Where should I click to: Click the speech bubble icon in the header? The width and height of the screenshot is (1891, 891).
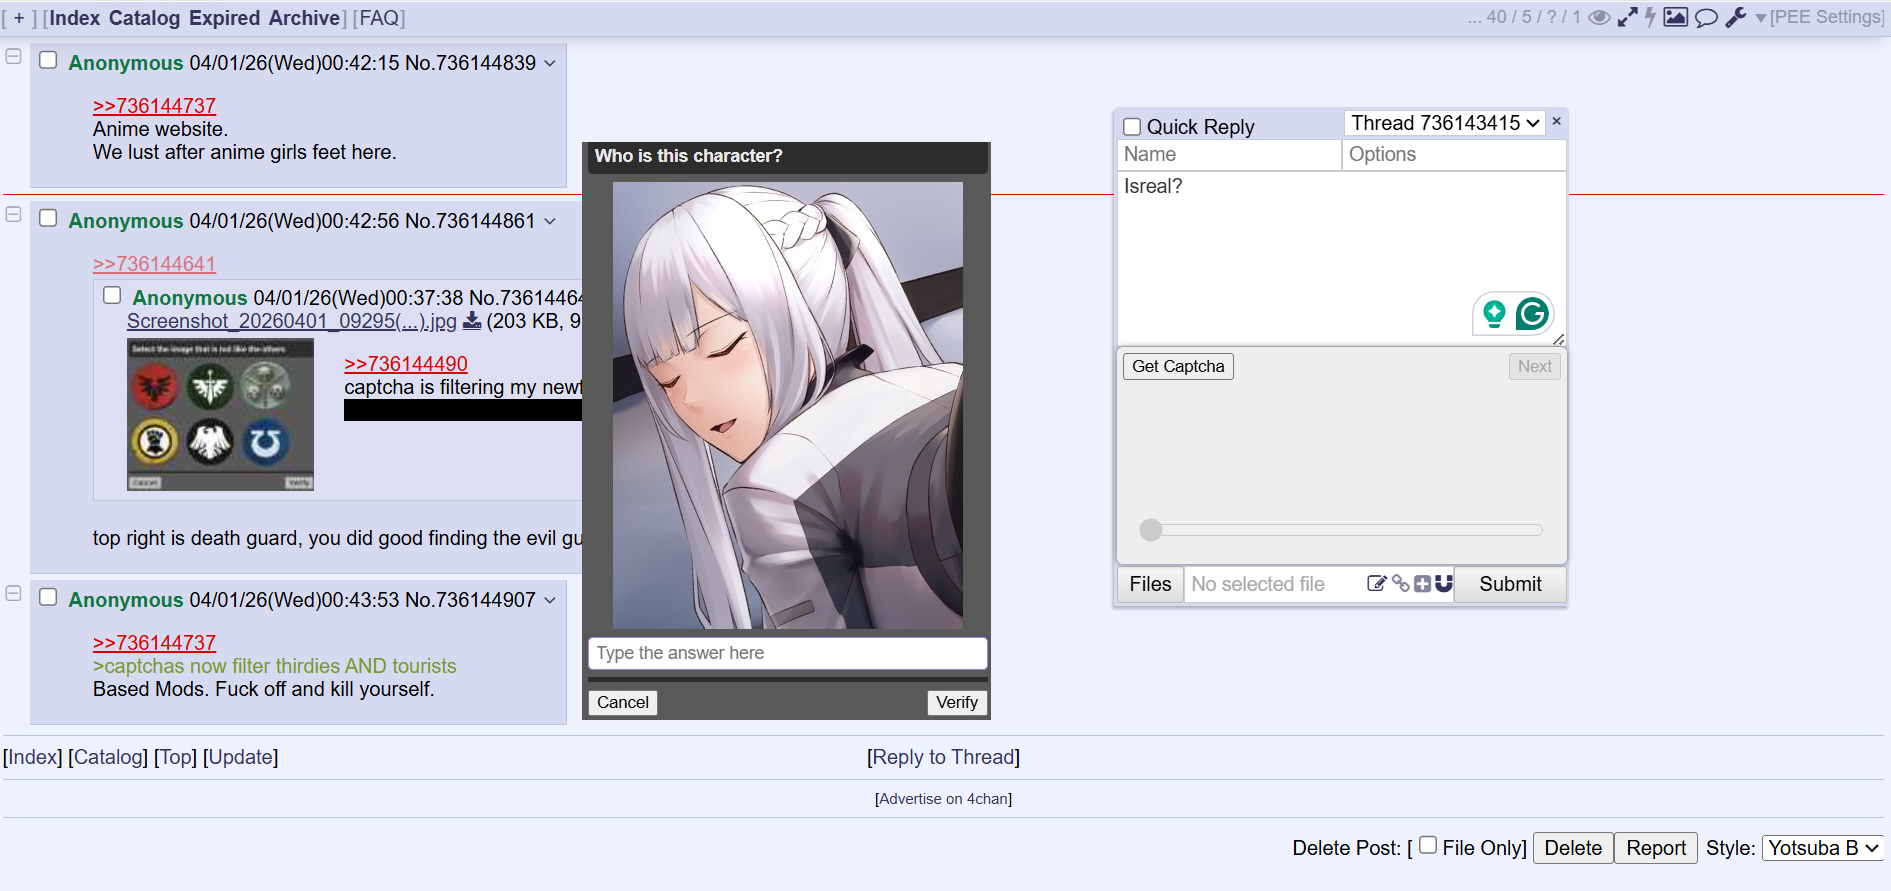point(1707,17)
